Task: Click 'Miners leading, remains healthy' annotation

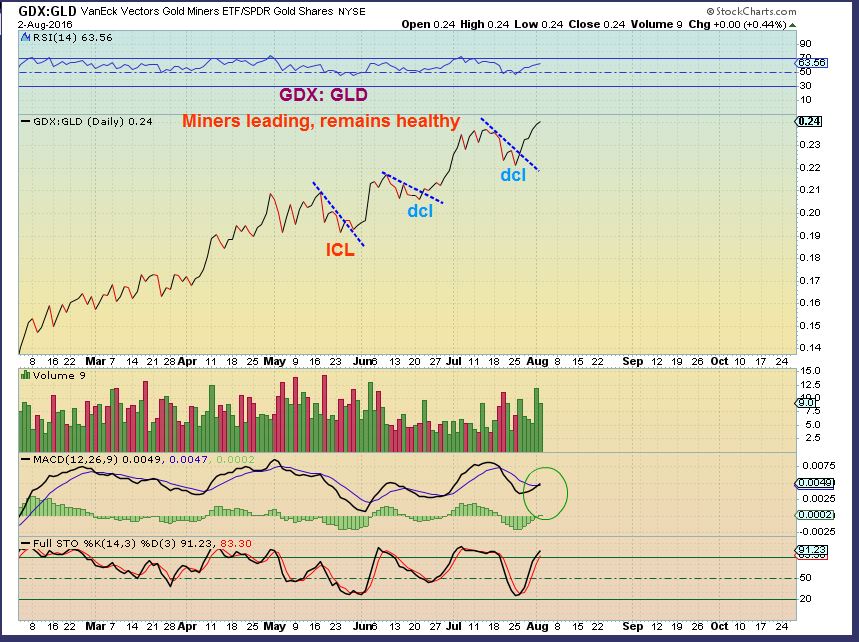Action: point(321,121)
